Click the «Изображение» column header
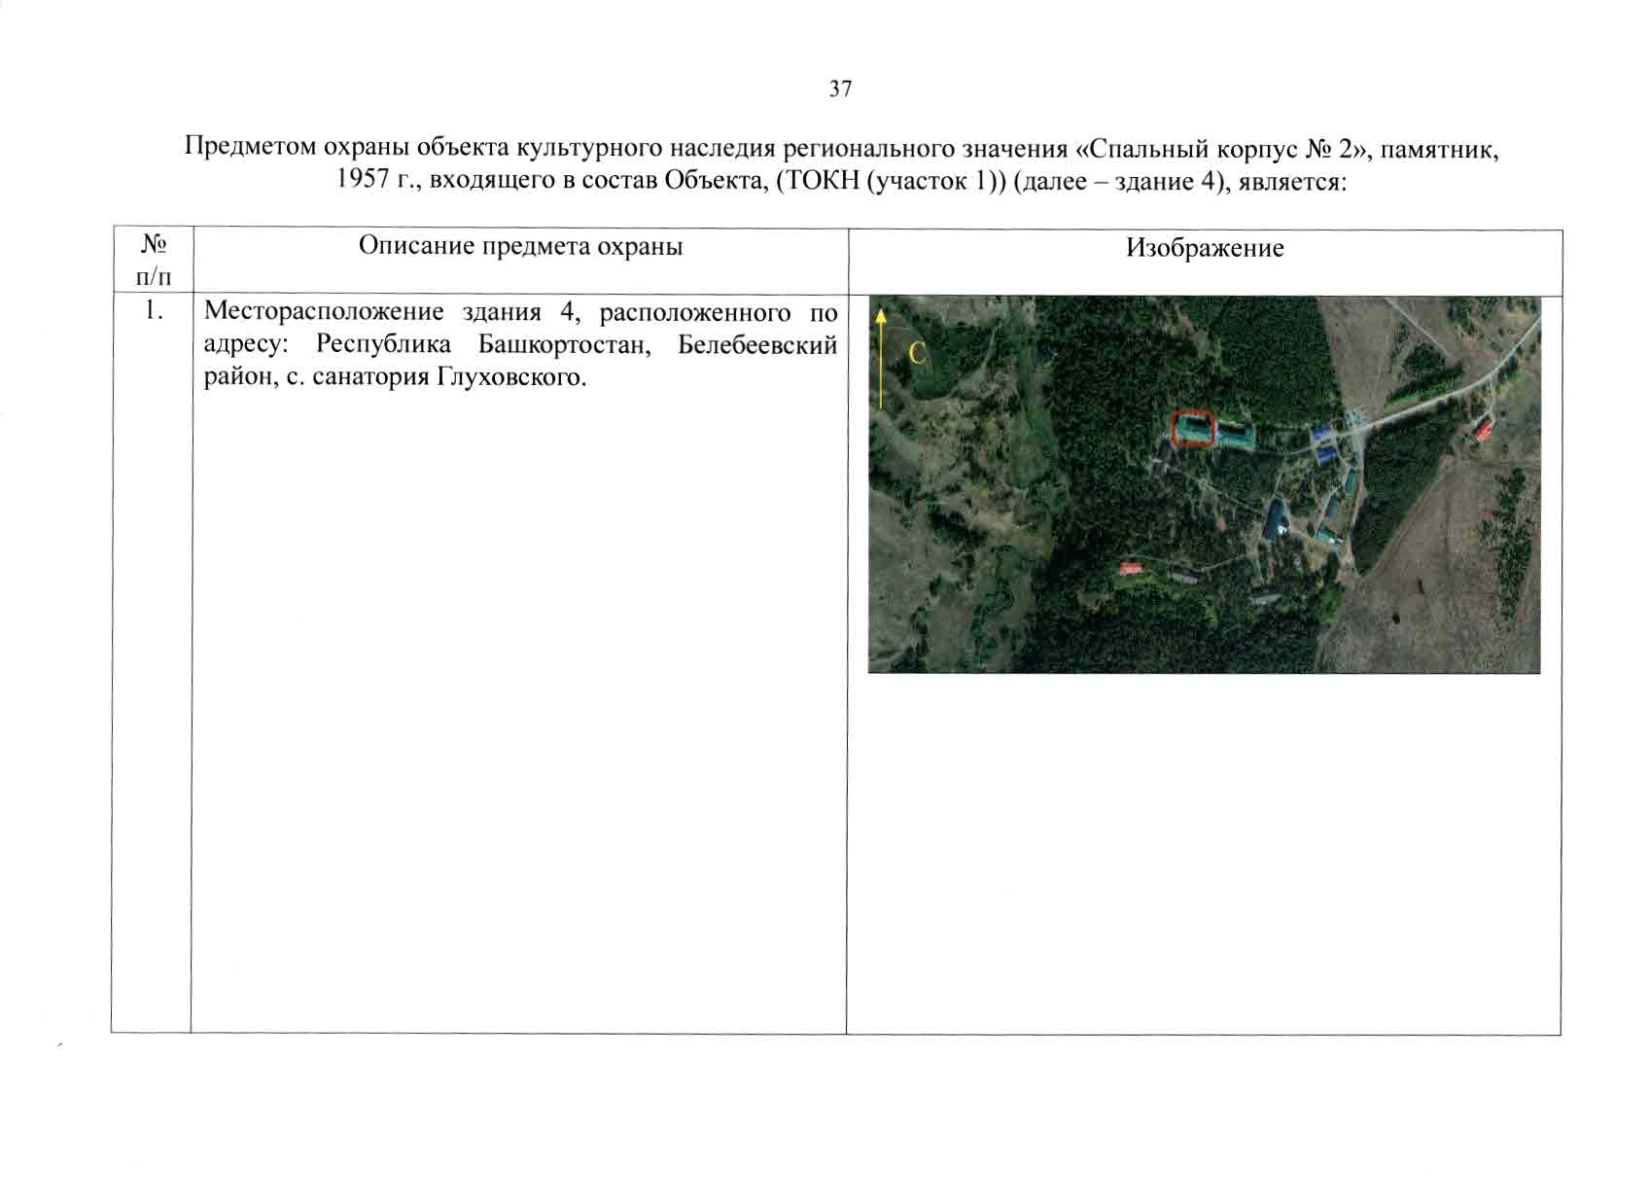This screenshot has width=1649, height=1200. click(1204, 248)
